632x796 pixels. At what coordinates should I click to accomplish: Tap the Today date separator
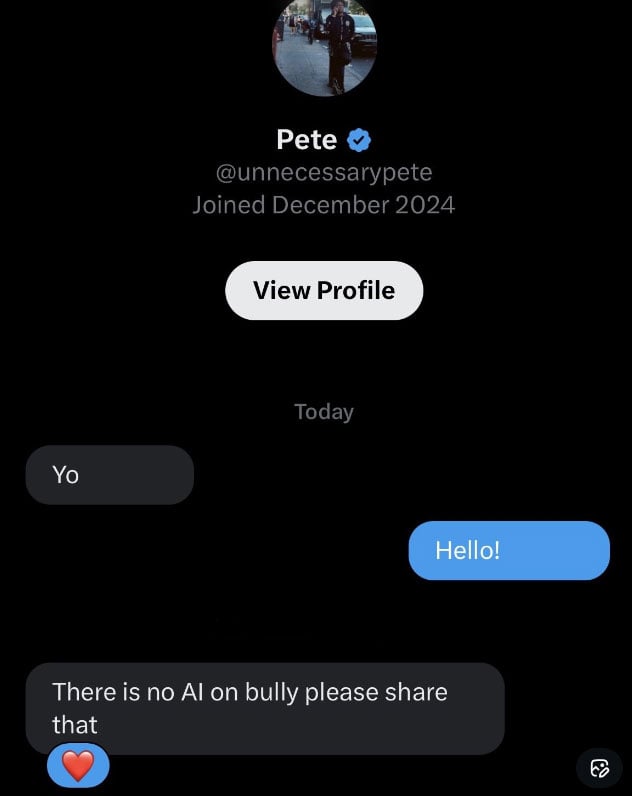click(324, 411)
